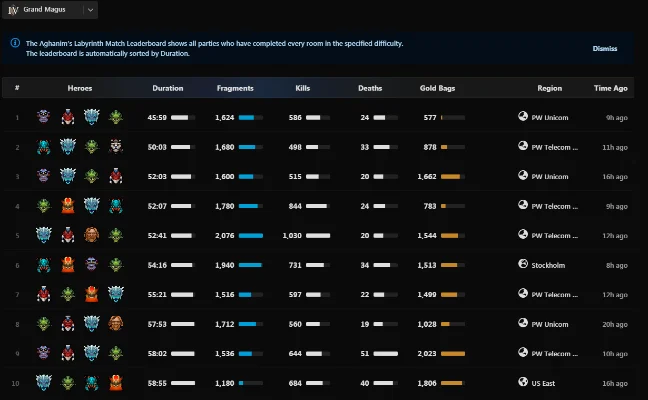The image size is (648, 400).
Task: Click the Stockholm region text
Action: [548, 265]
